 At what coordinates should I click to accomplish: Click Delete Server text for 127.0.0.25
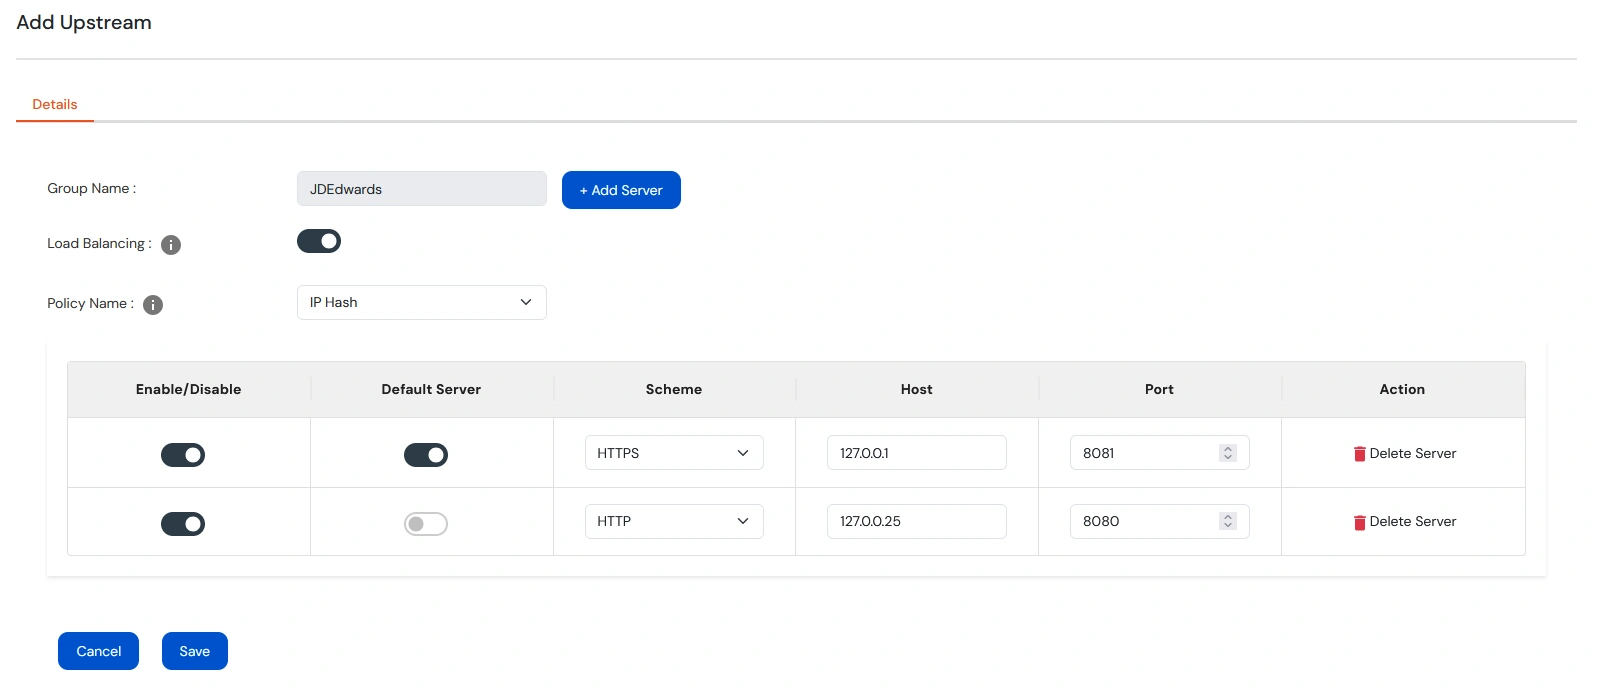tap(1412, 521)
